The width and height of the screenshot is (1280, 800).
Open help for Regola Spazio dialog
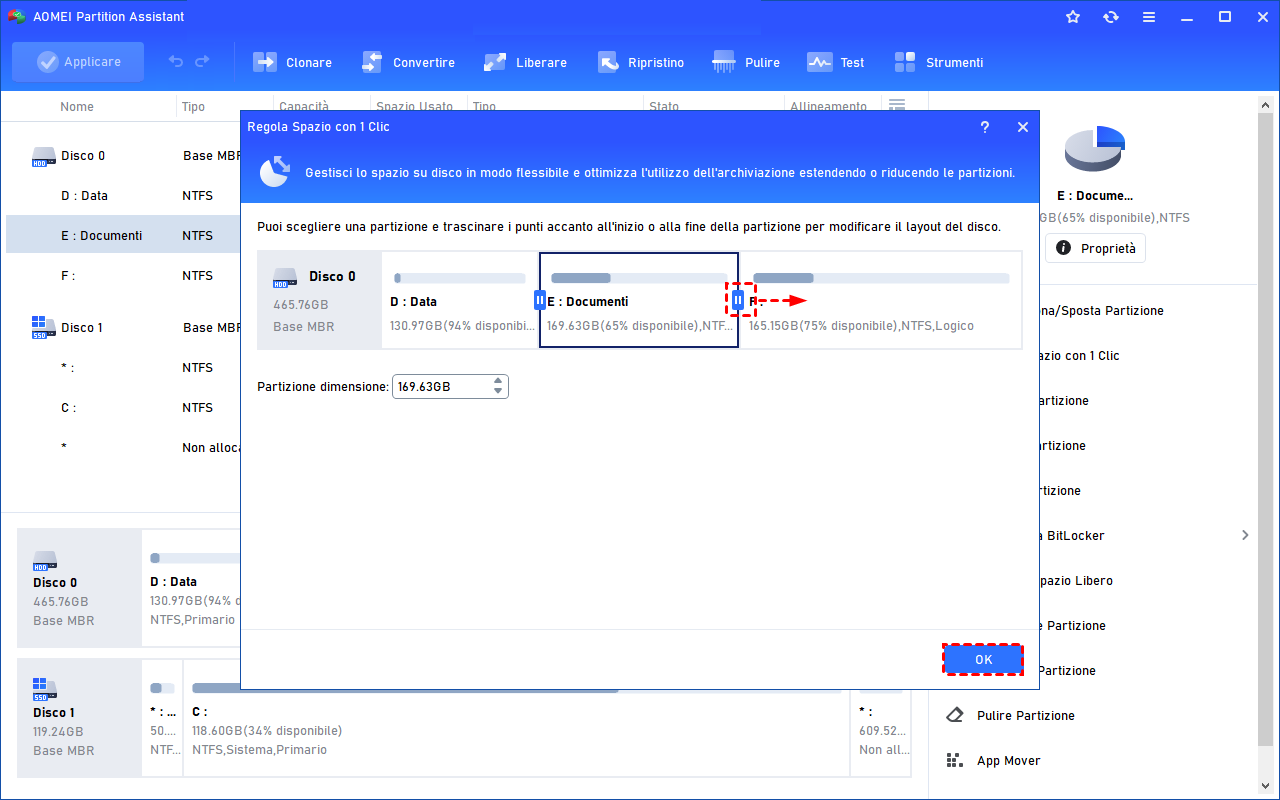985,127
